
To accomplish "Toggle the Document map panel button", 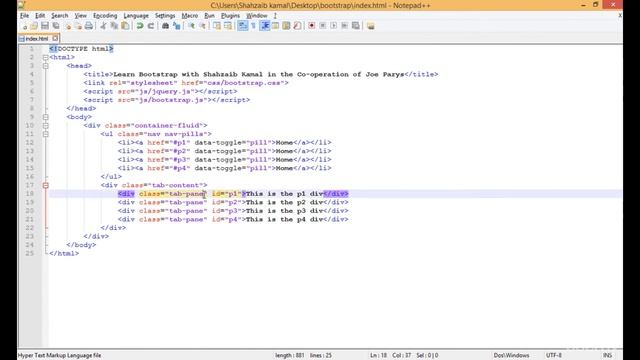I will click(287, 26).
